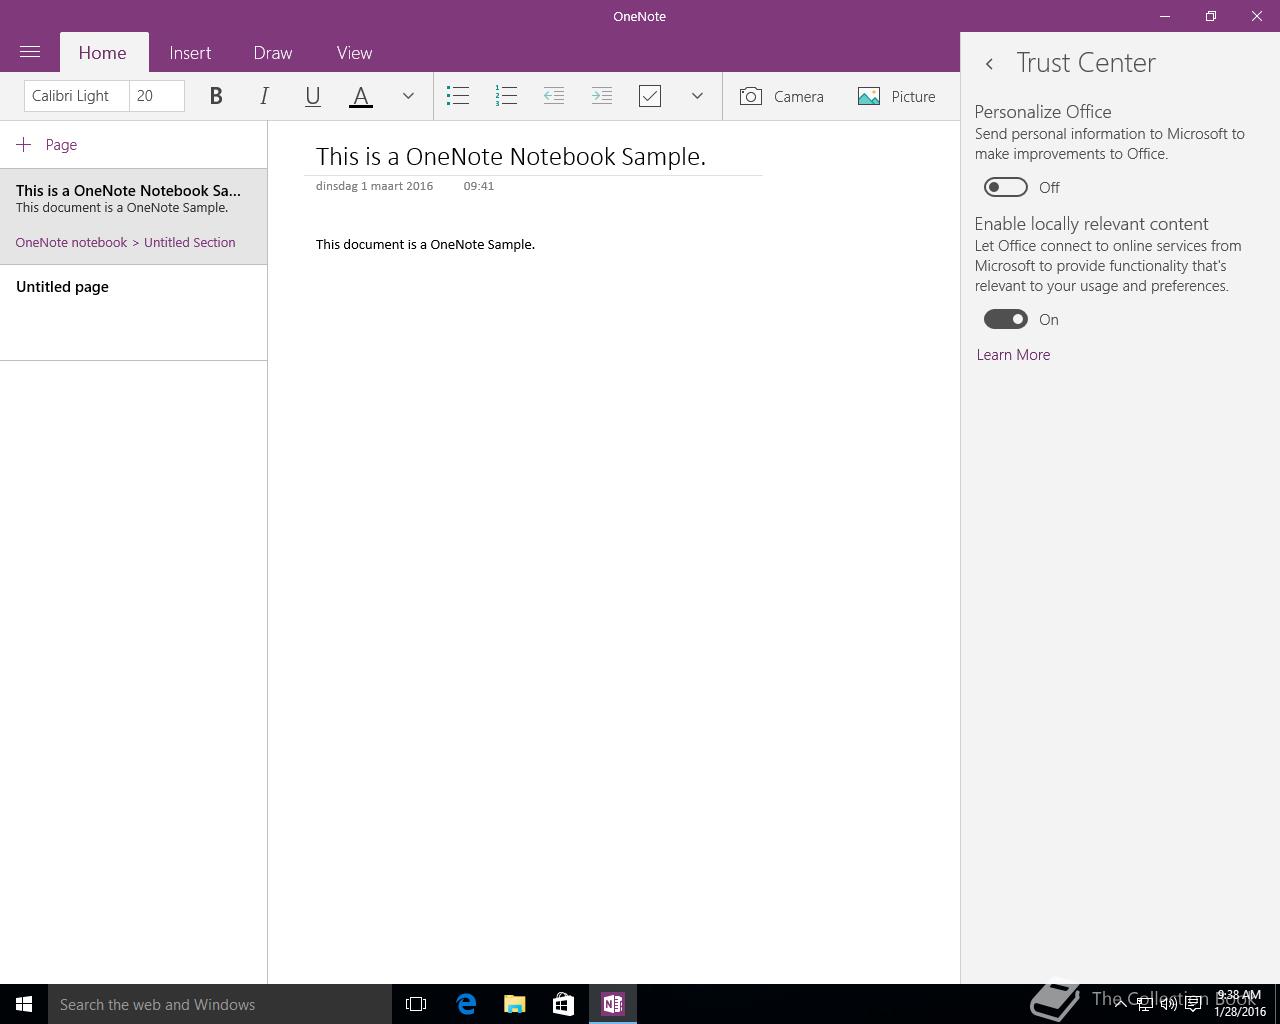
Task: Toggle Italic formatting
Action: click(264, 96)
